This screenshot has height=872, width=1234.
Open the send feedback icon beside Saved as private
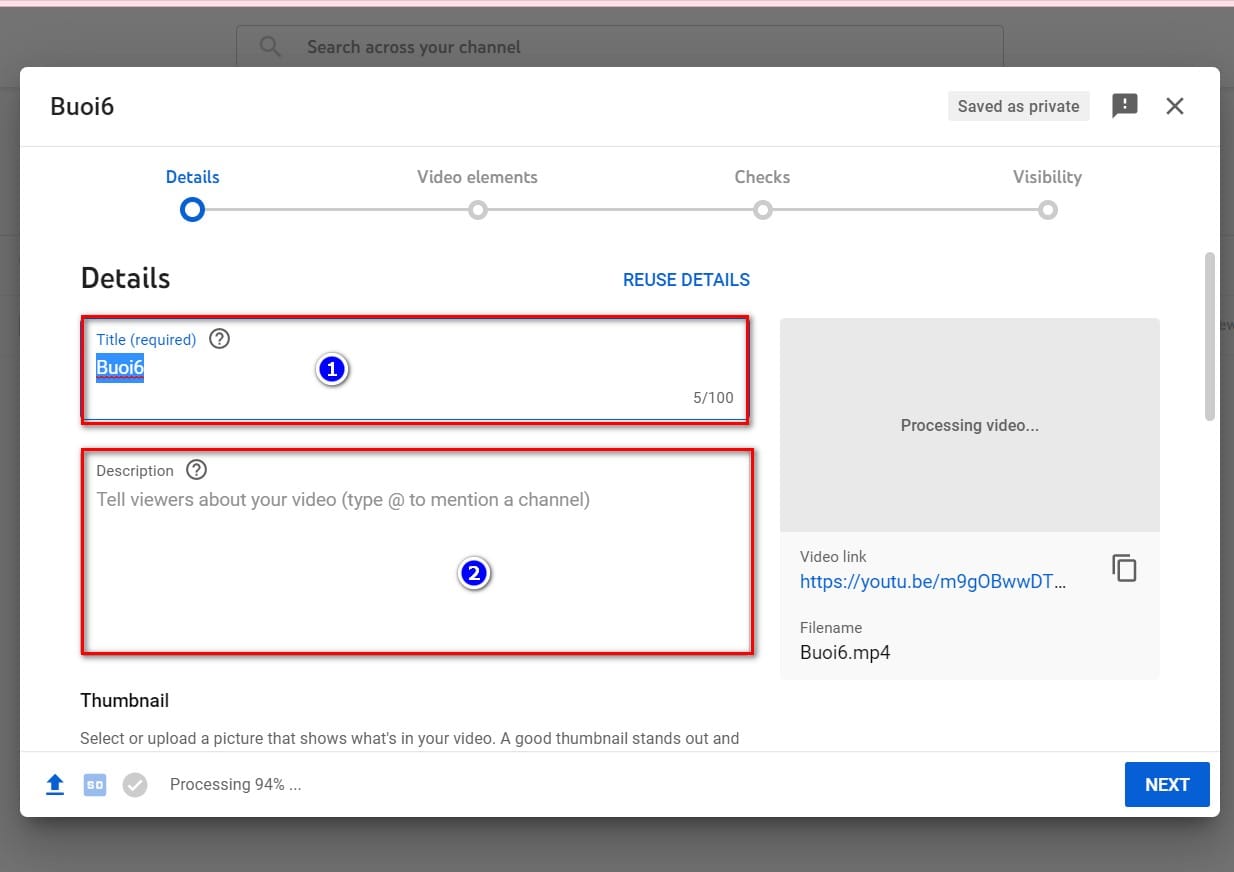[1125, 106]
